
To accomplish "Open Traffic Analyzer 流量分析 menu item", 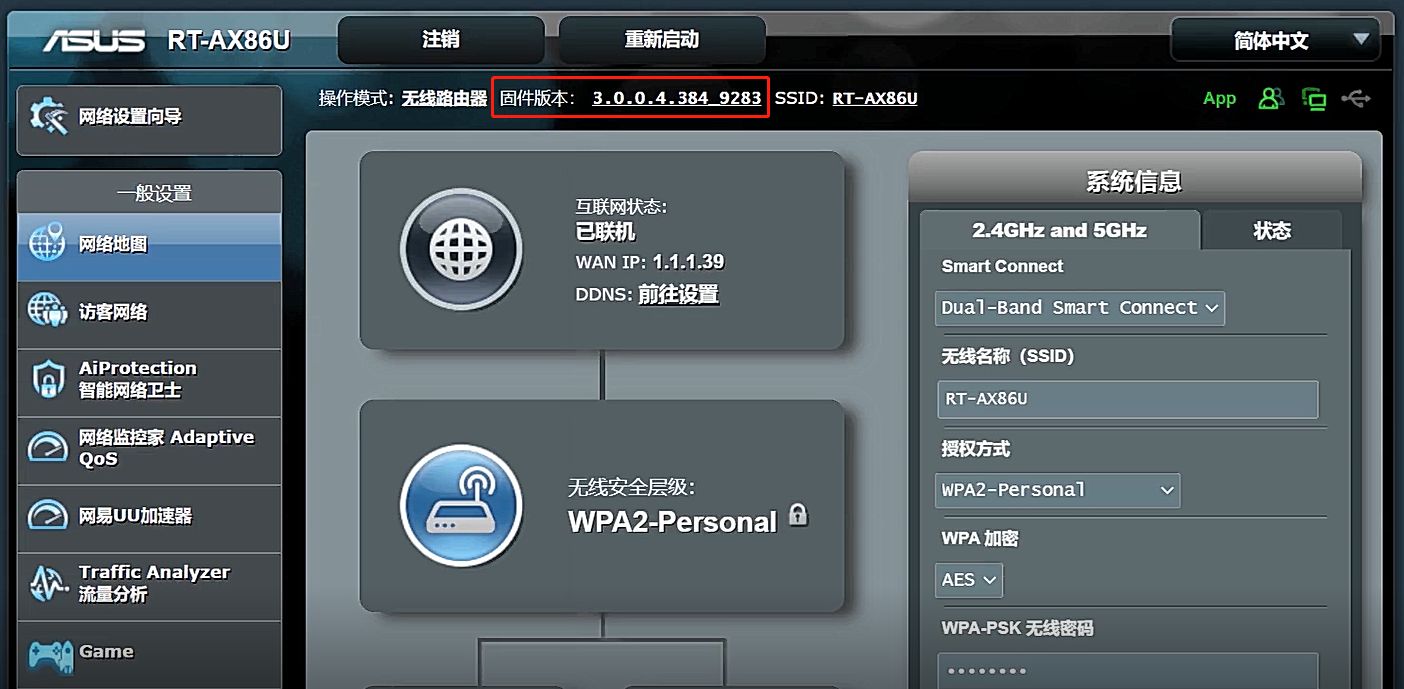I will (x=149, y=586).
